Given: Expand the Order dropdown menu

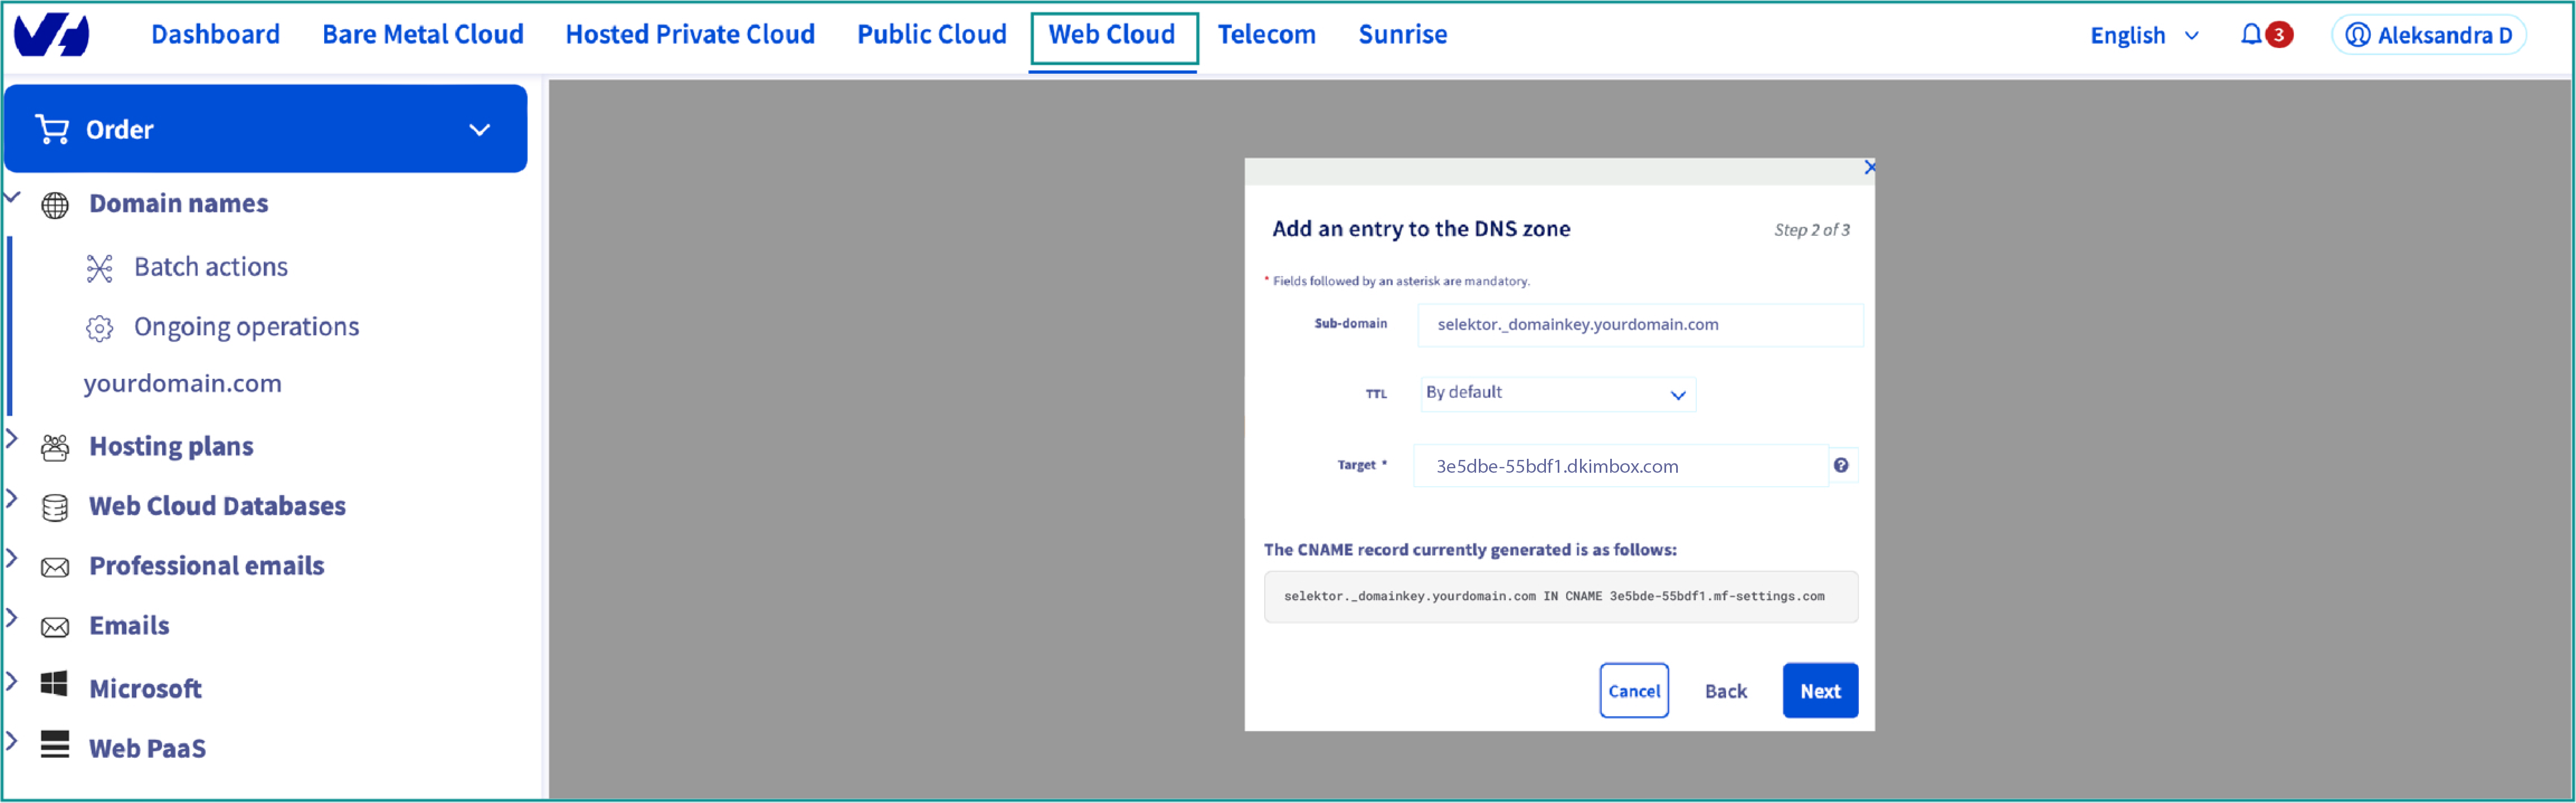Looking at the screenshot, I should pos(479,130).
